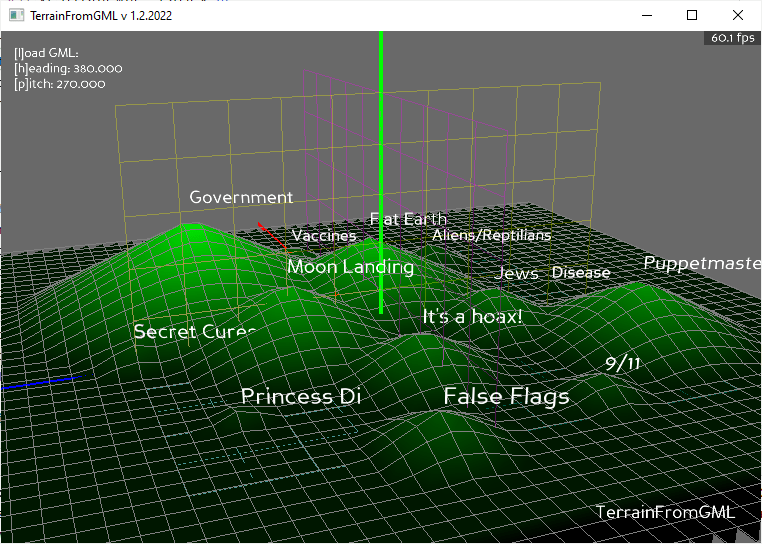Maximize the TerrainFromGML window

click(x=691, y=16)
